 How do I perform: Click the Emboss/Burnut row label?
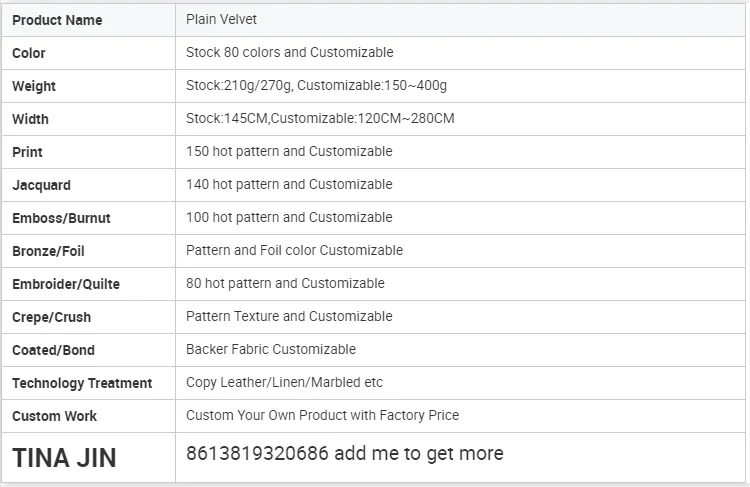pyautogui.click(x=61, y=218)
